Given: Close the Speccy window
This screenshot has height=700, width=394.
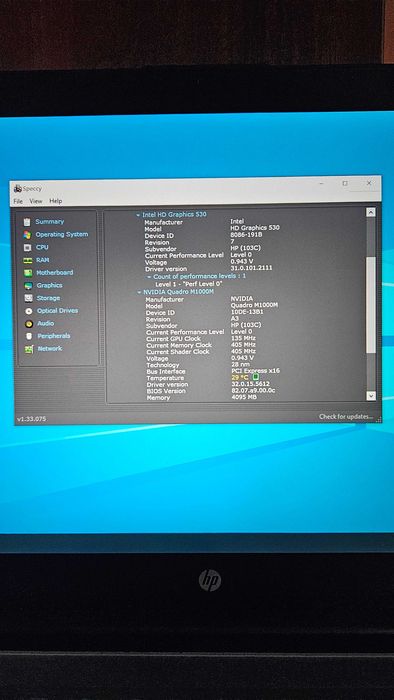Looking at the screenshot, I should [369, 183].
